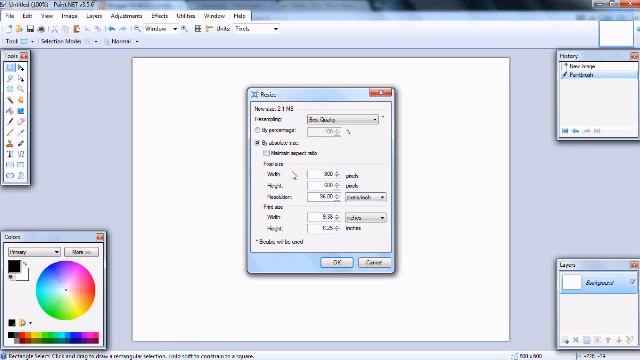The width and height of the screenshot is (640, 360).
Task: Open the Normal blending dropdown arrow
Action: pyautogui.click(x=137, y=42)
